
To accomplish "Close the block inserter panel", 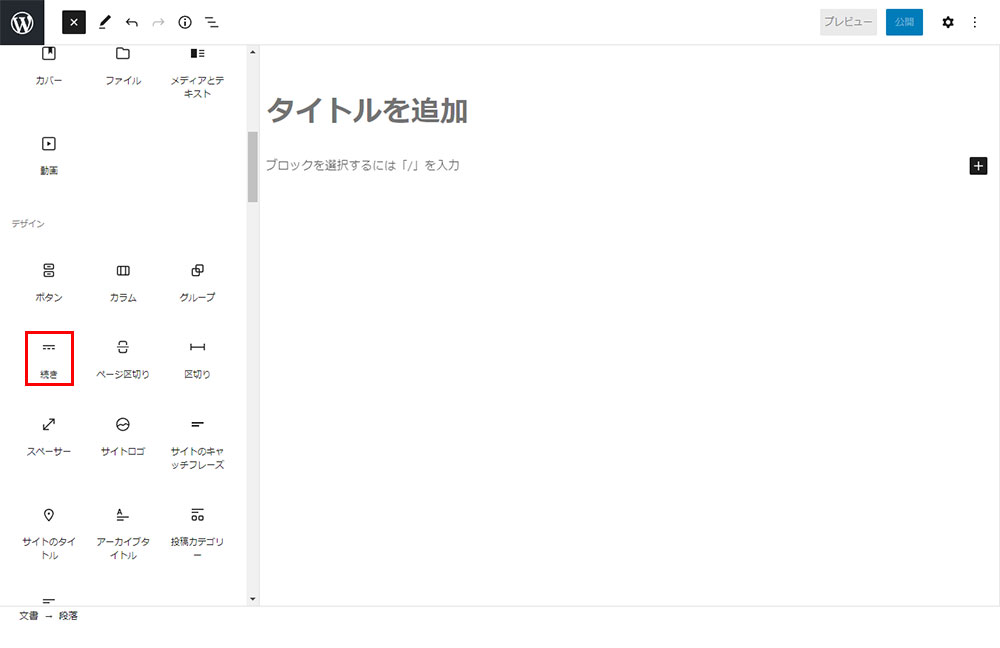I will [x=74, y=22].
